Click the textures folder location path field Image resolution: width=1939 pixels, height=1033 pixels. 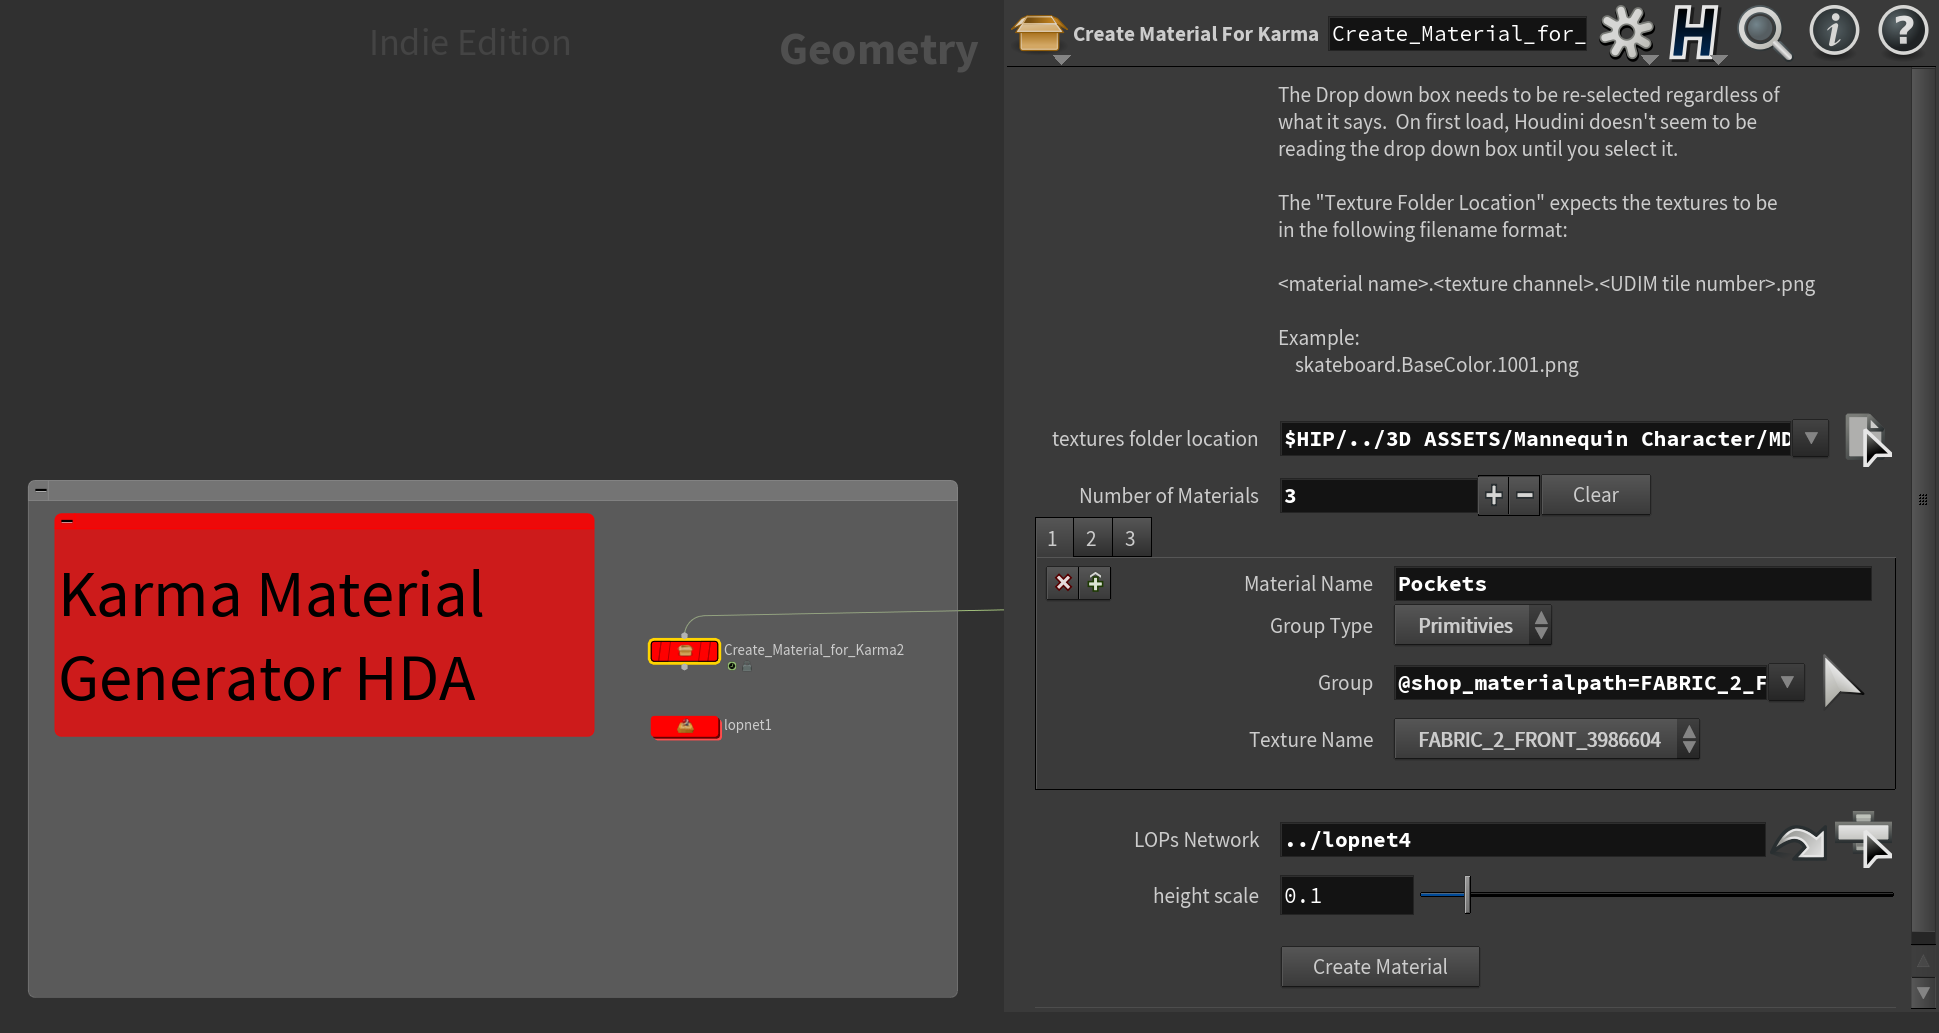(1536, 438)
